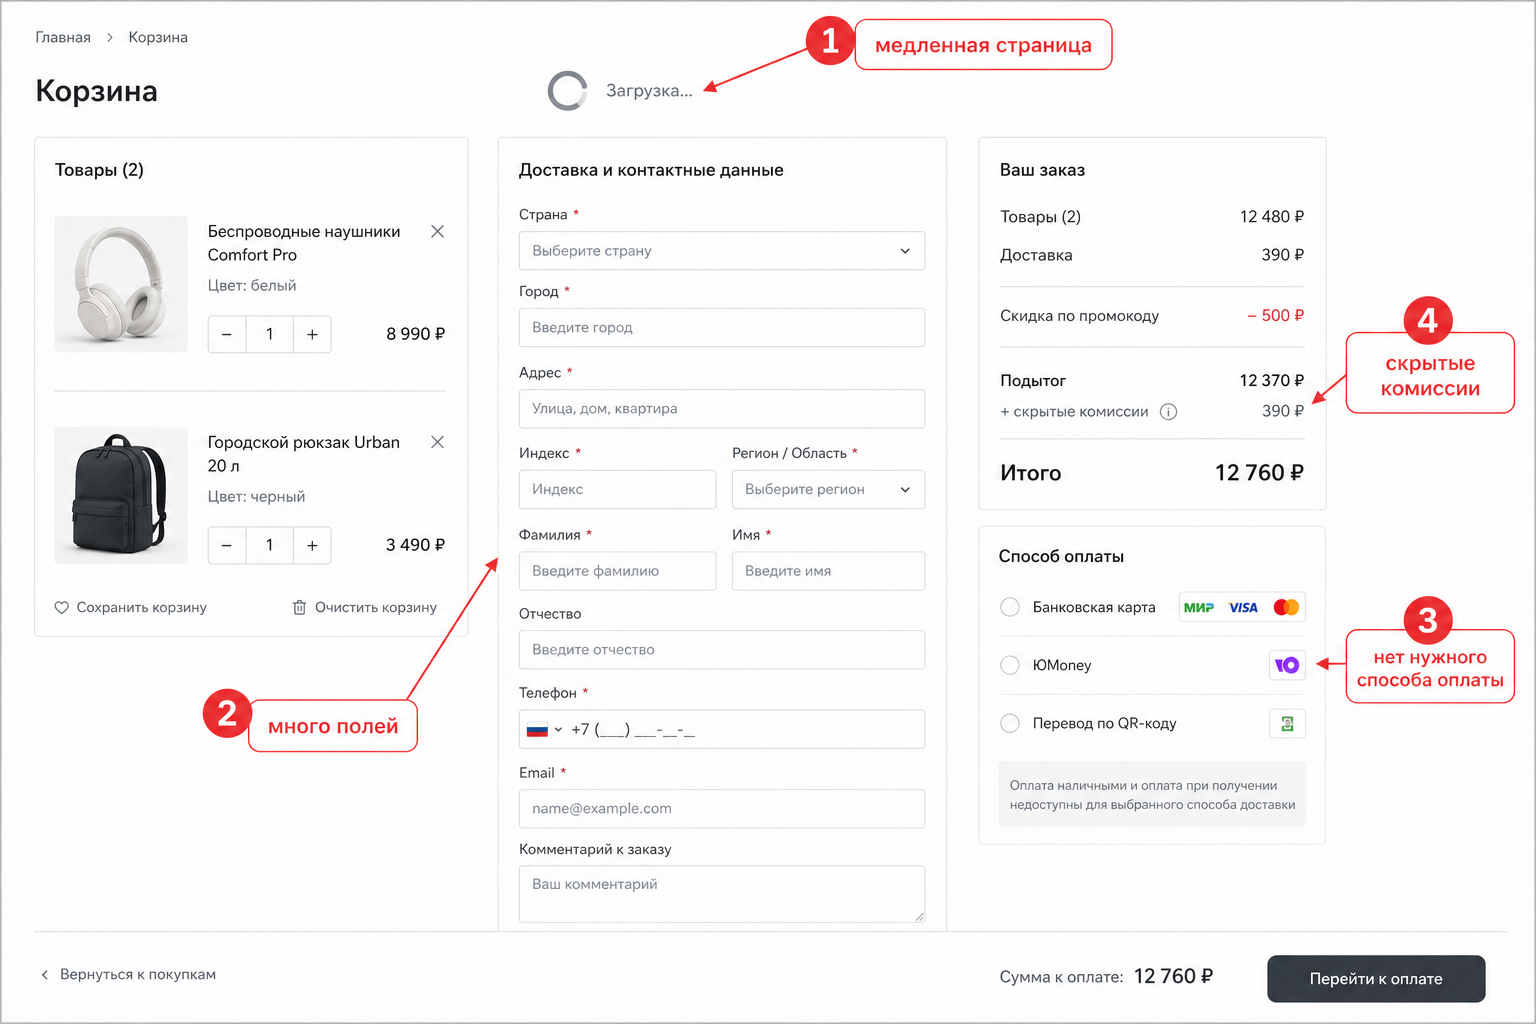Image resolution: width=1536 pixels, height=1024 pixels.
Task: Focus the Email field name@example.com
Action: (722, 809)
